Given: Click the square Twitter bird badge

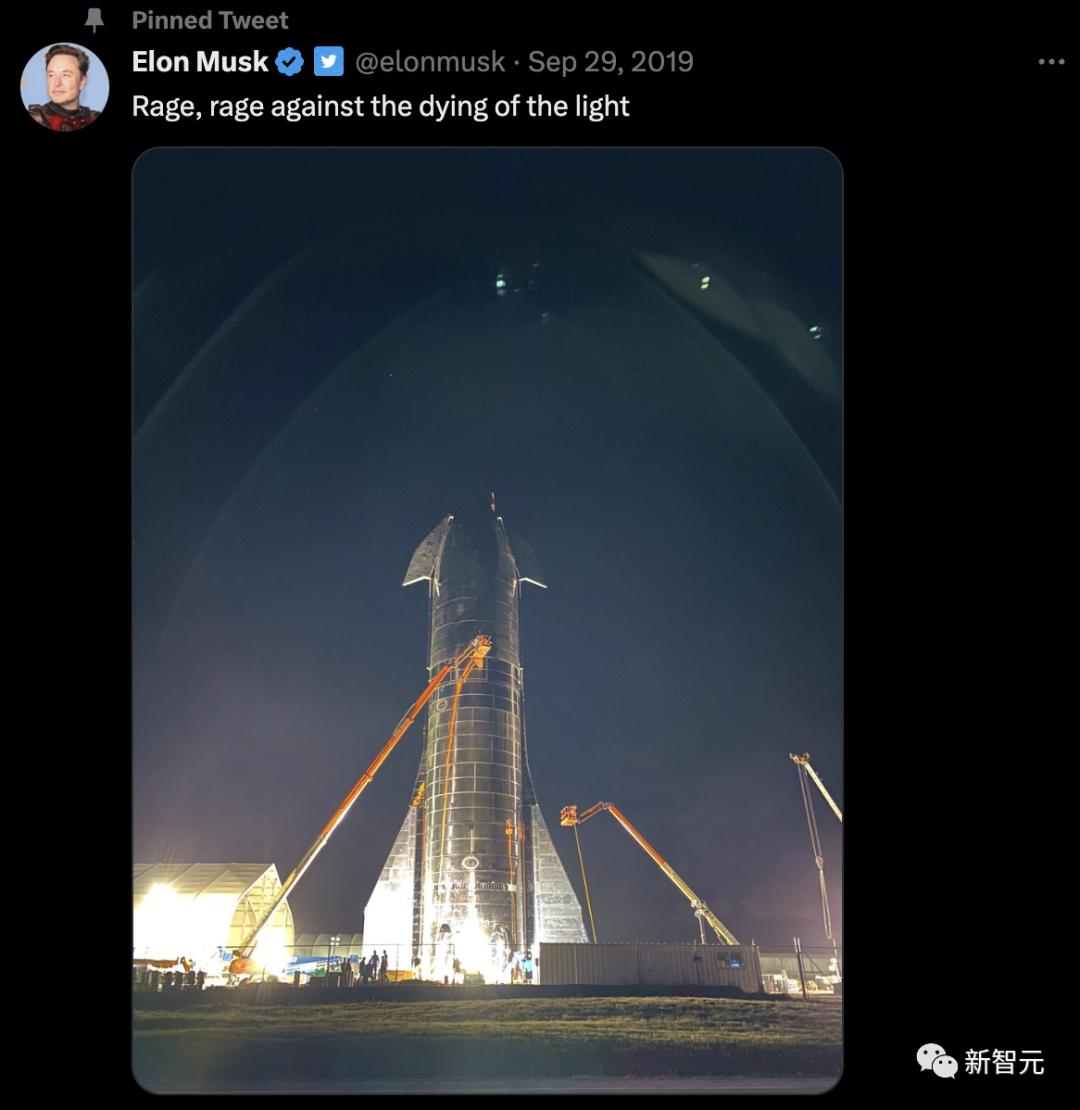Looking at the screenshot, I should point(328,62).
